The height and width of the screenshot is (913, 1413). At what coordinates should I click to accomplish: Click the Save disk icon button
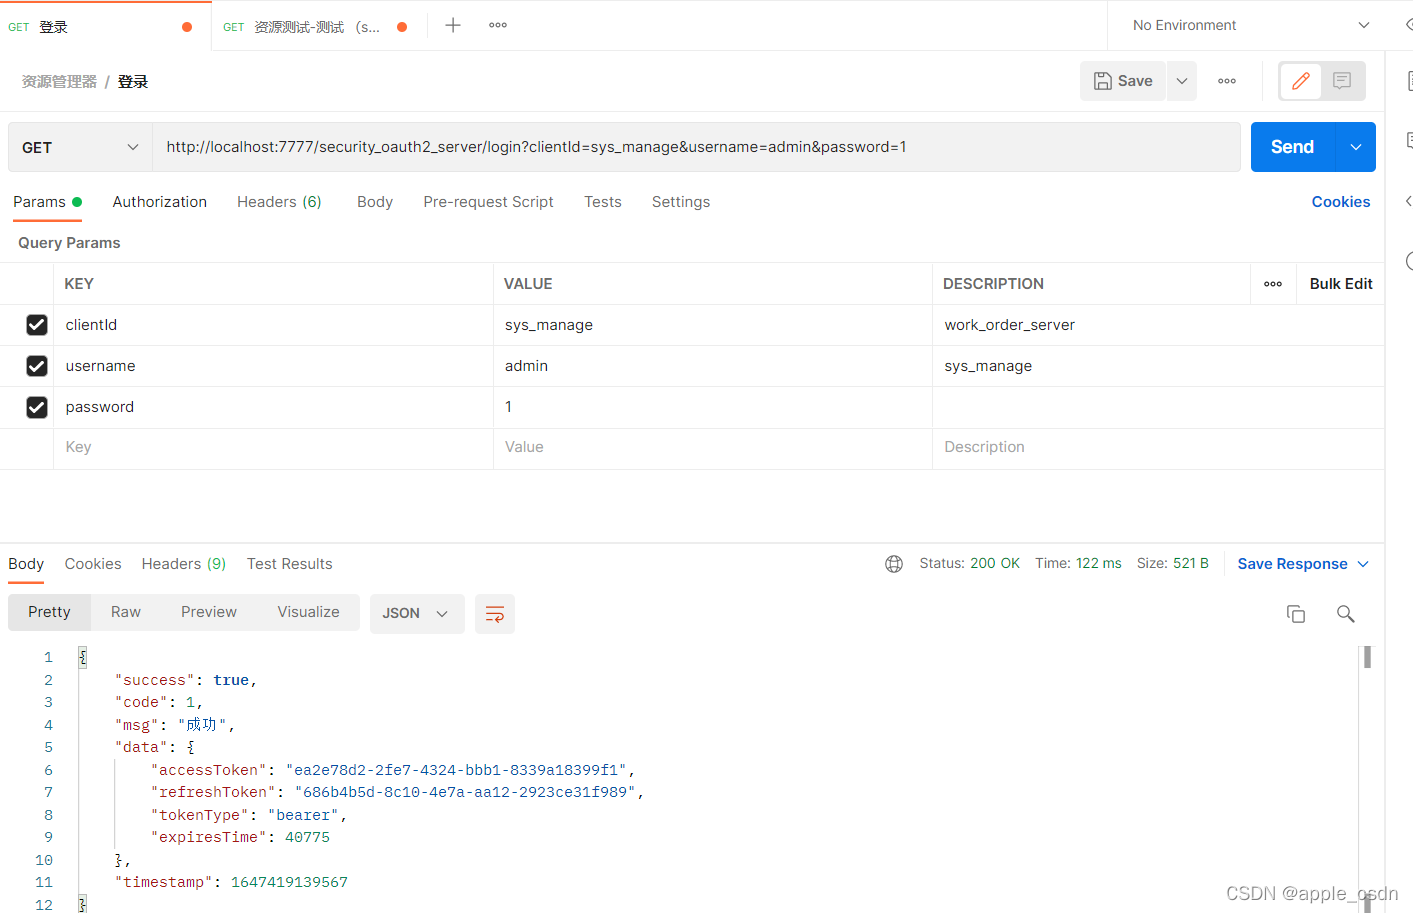tap(1123, 81)
